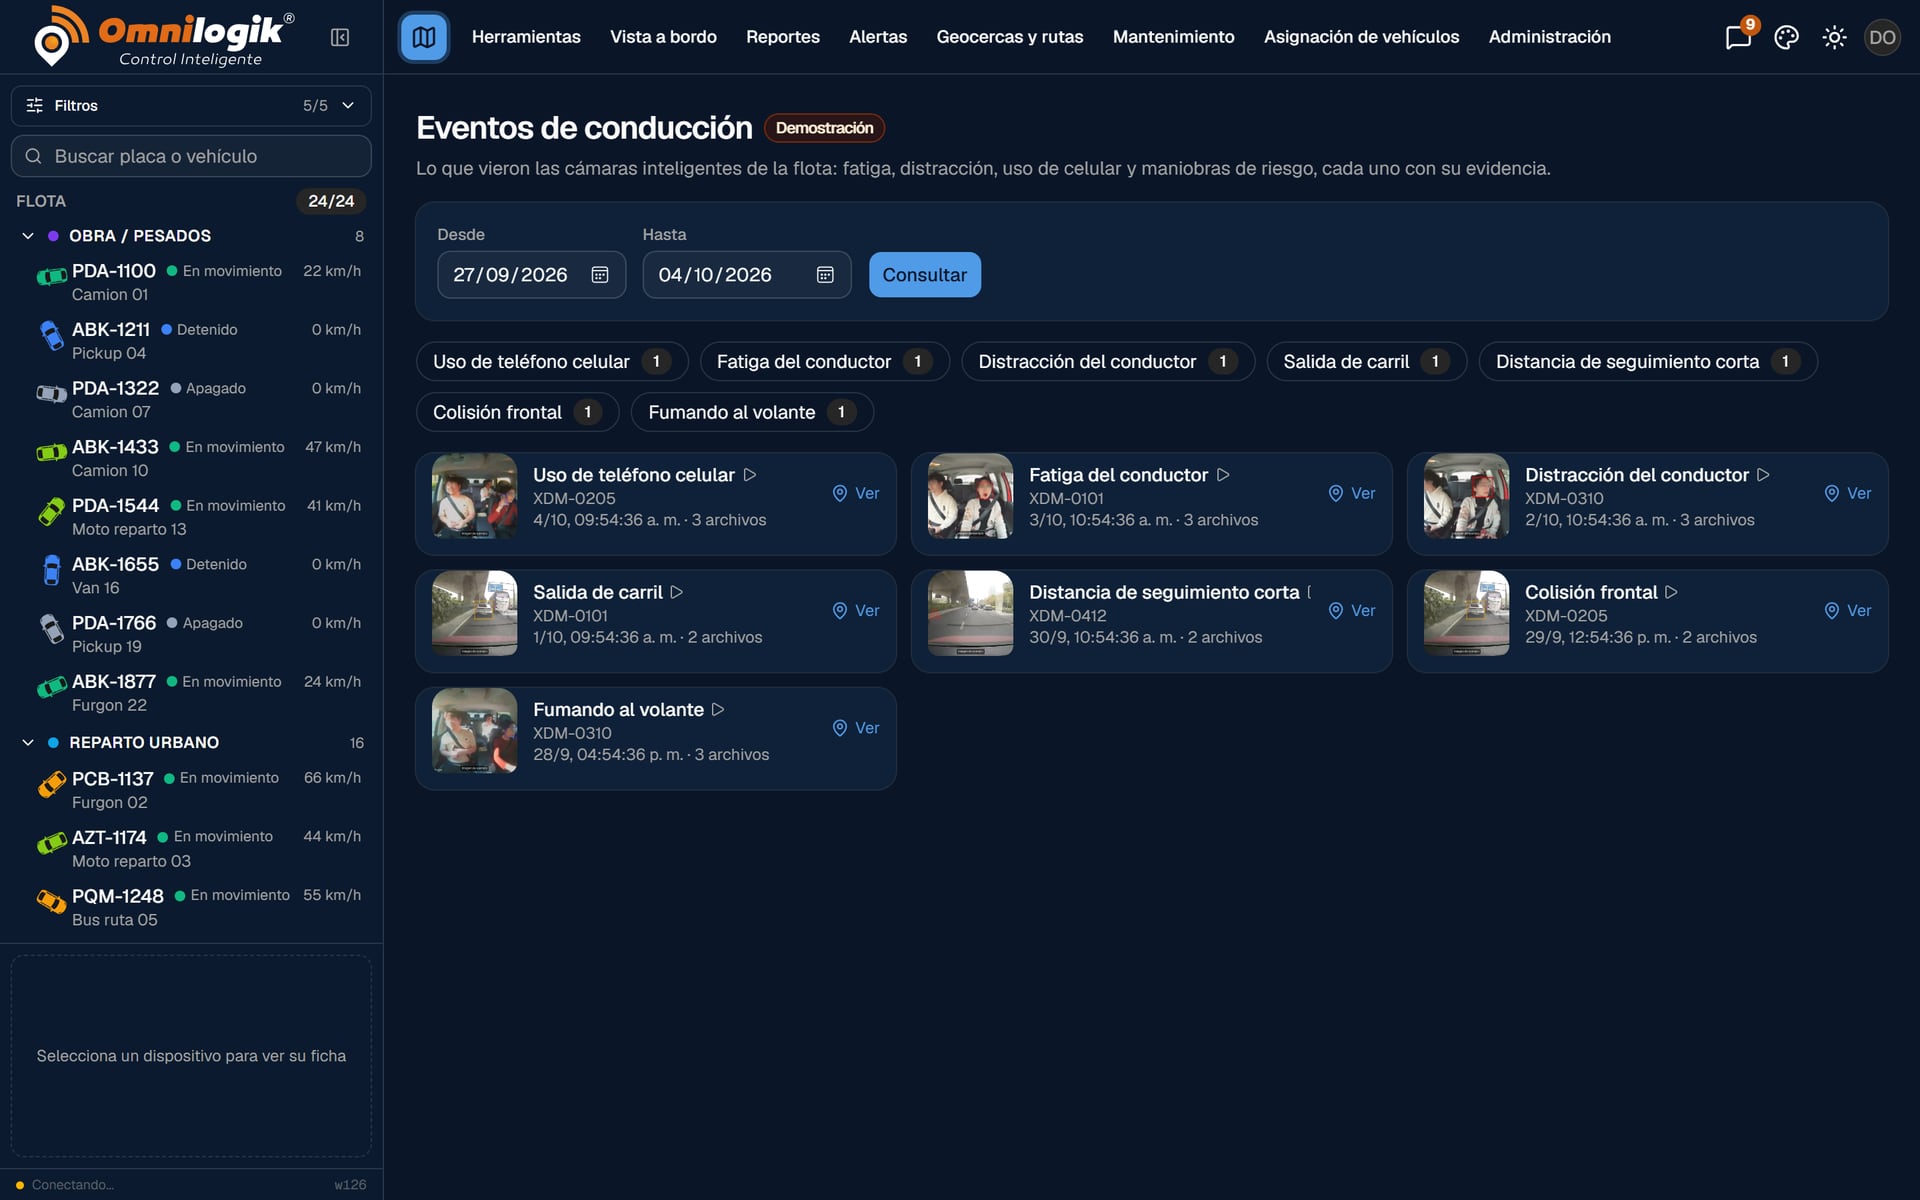1920x1200 pixels.
Task: Play the Colisión frontal event video
Action: coord(1671,592)
